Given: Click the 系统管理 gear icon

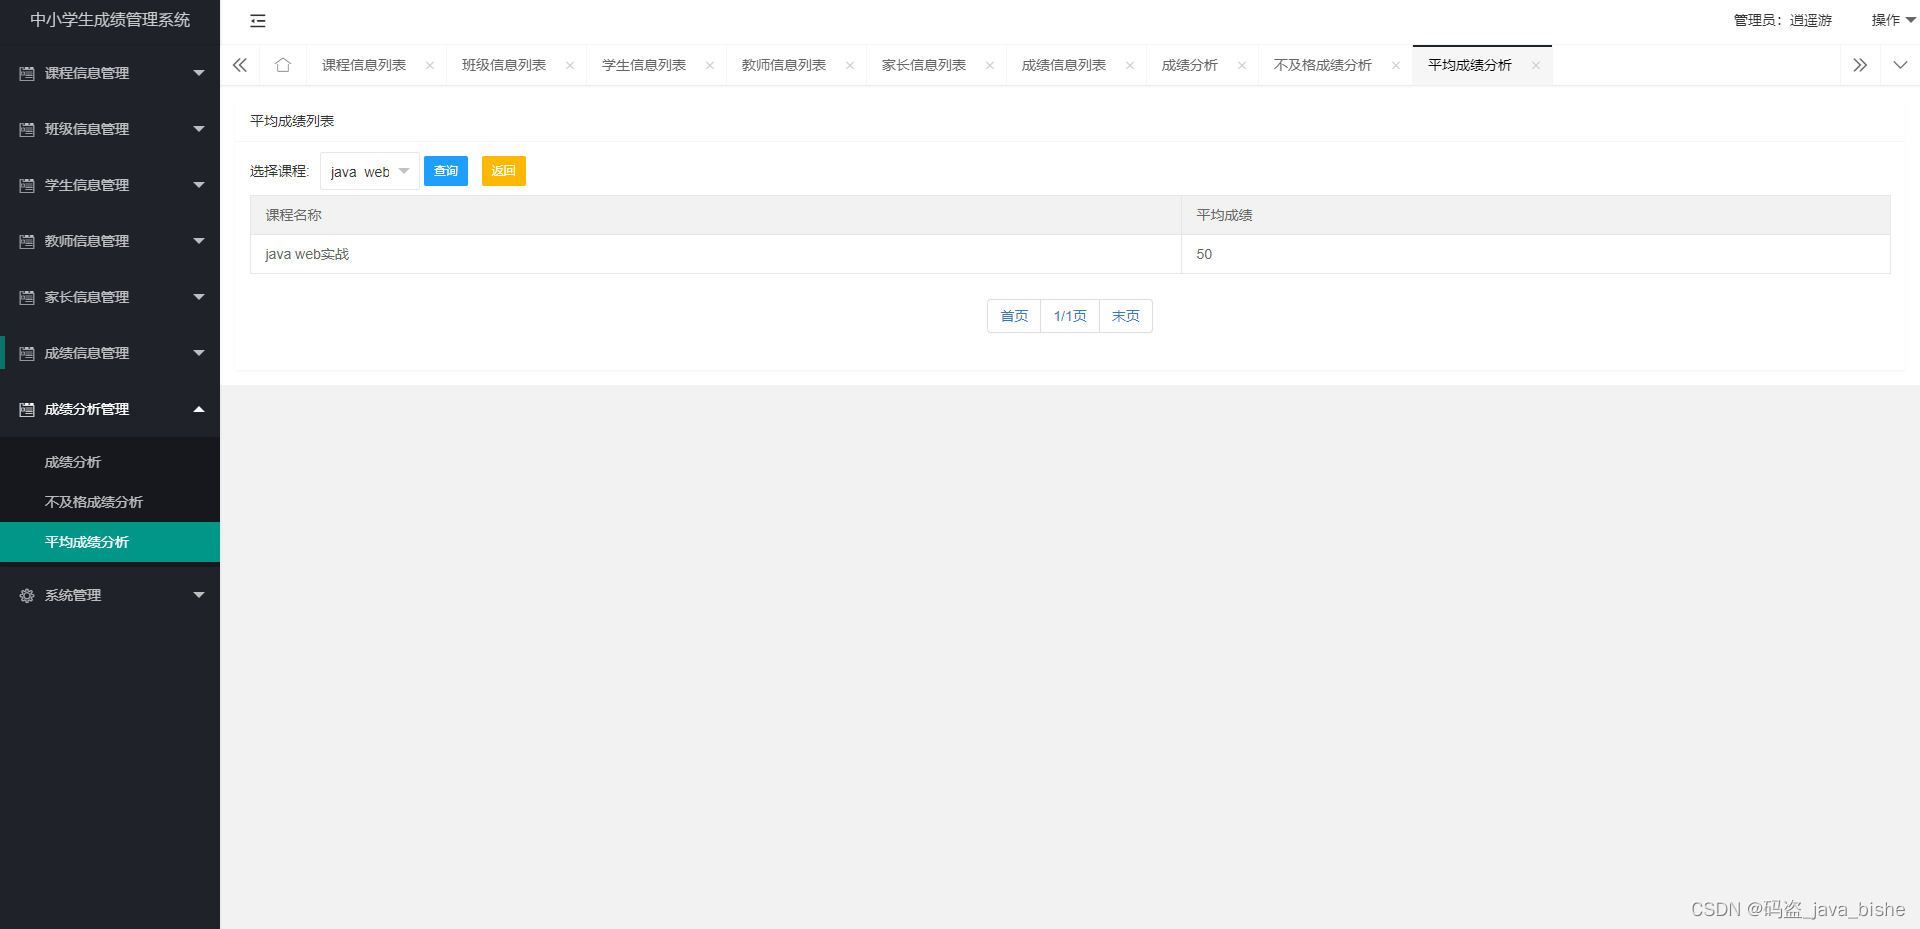Looking at the screenshot, I should (x=27, y=595).
